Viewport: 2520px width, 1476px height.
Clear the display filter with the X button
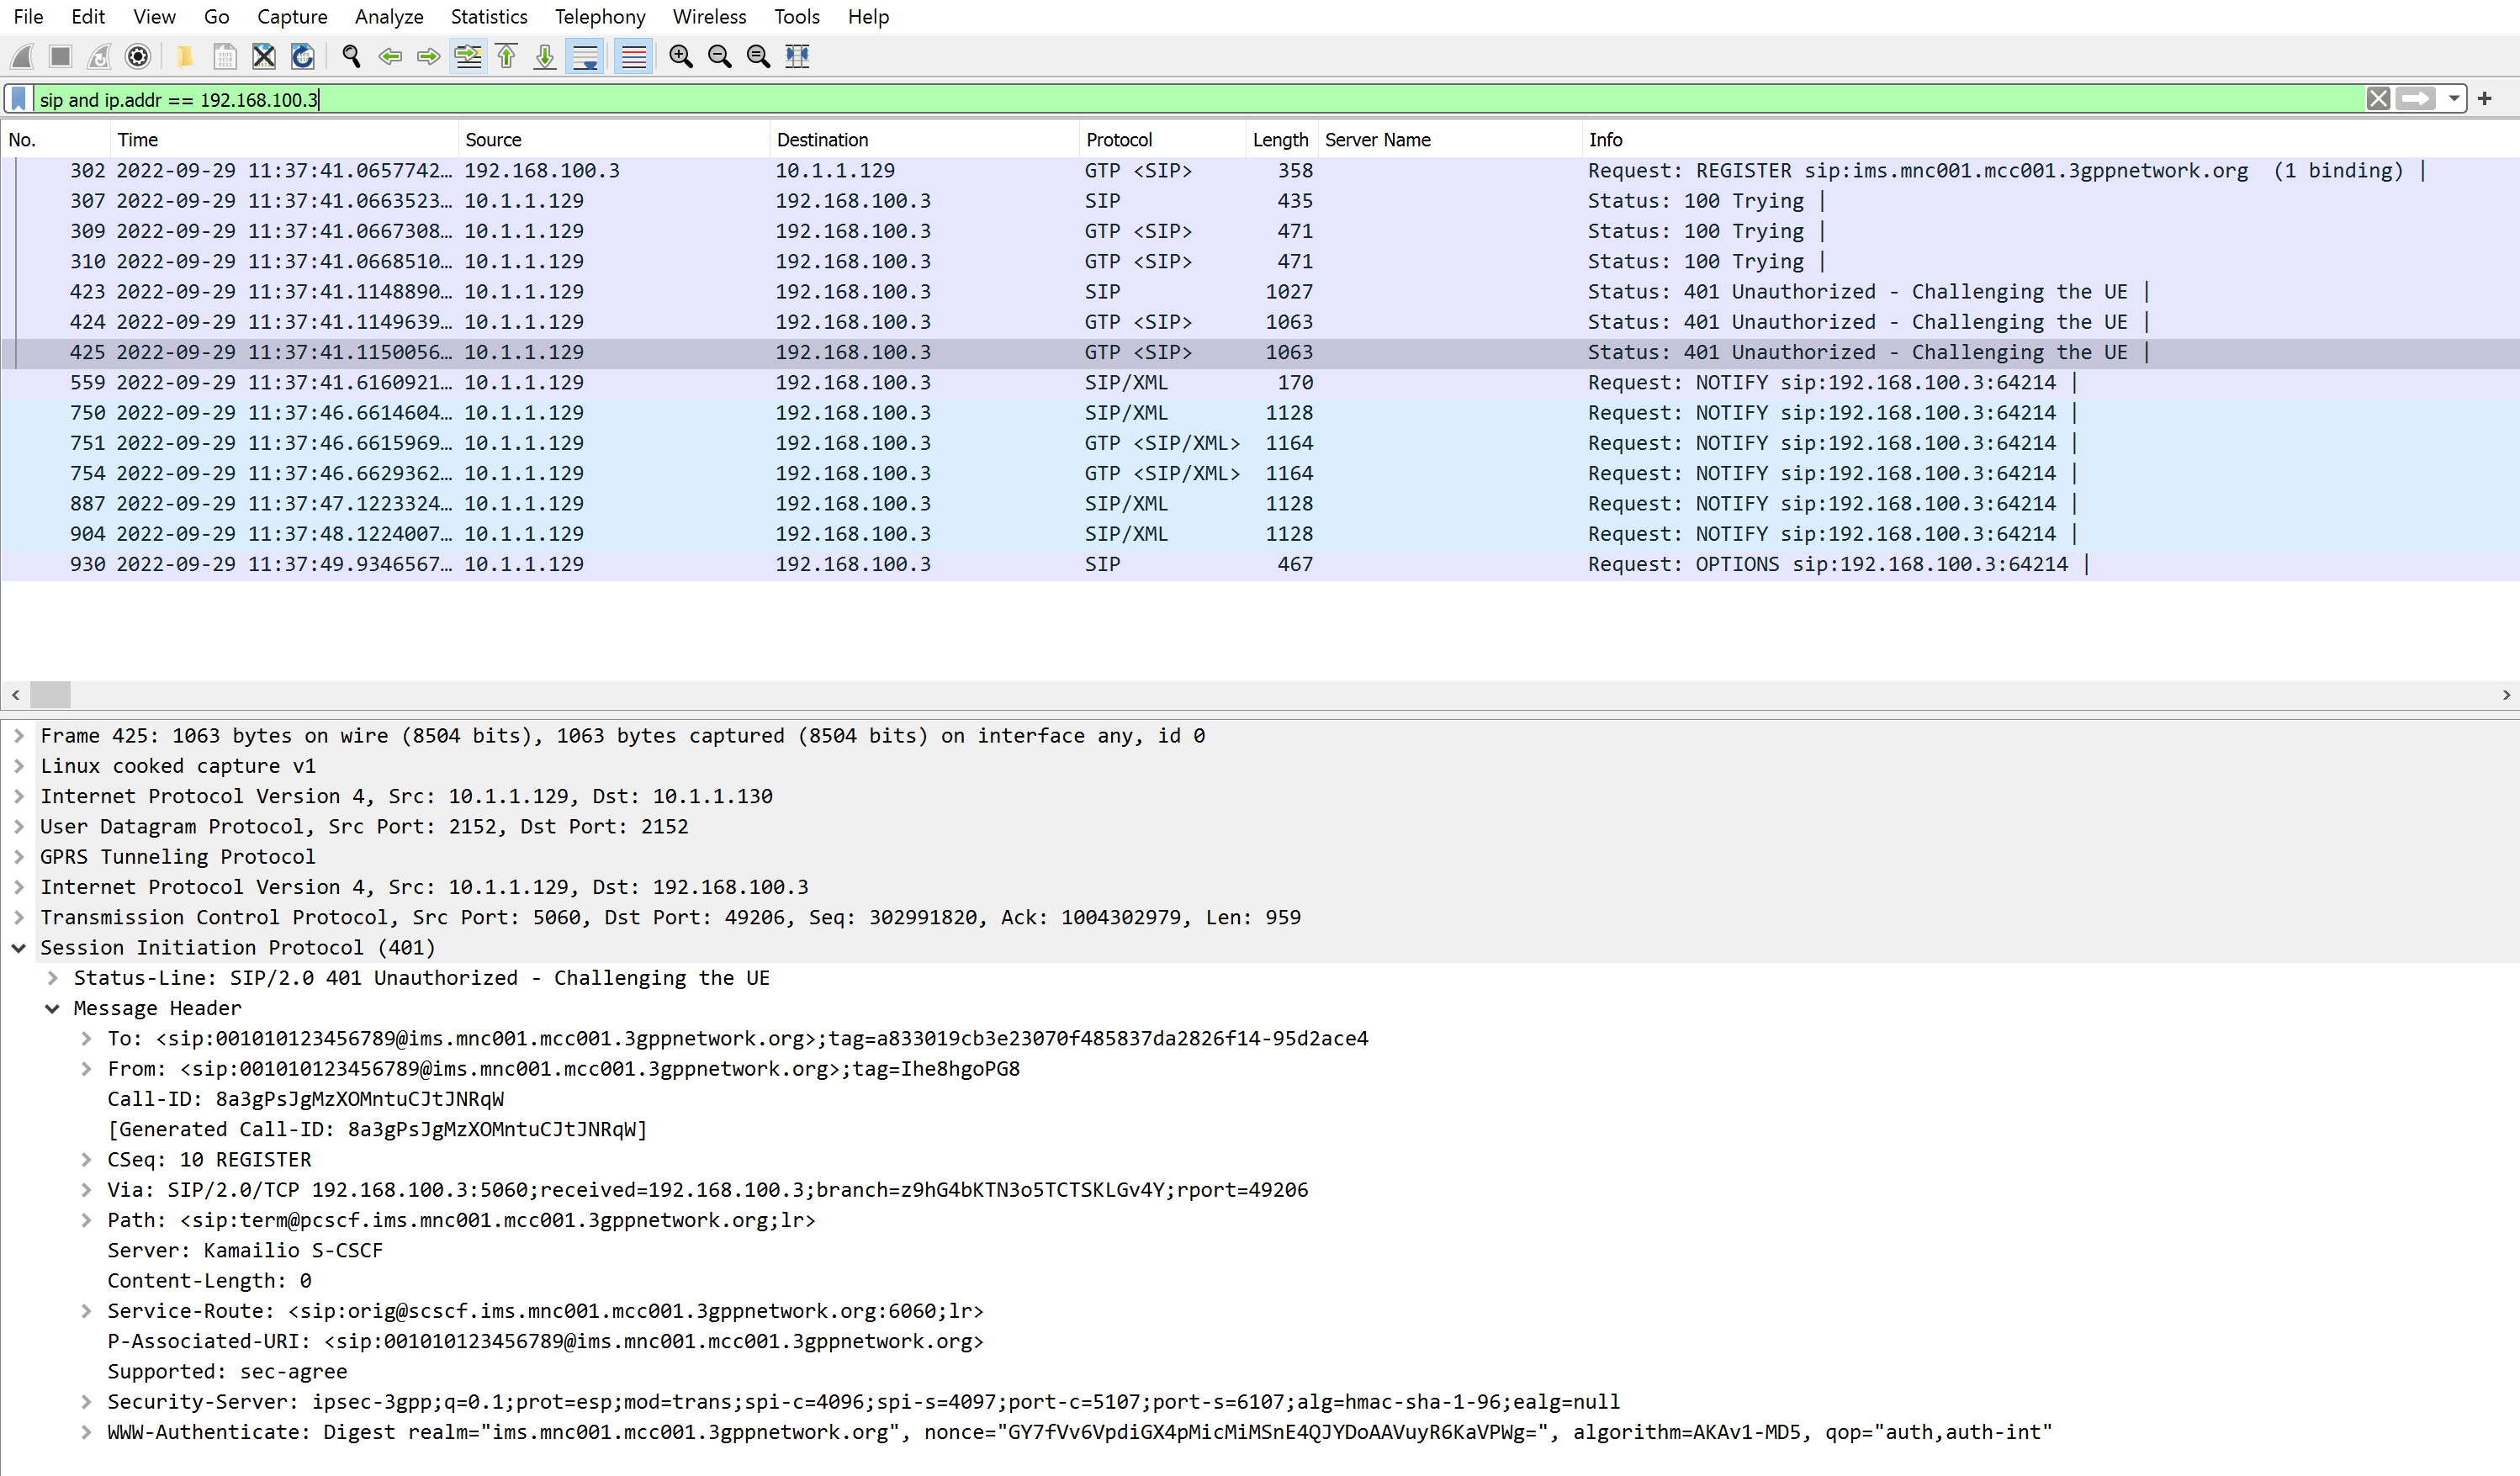(x=2378, y=99)
